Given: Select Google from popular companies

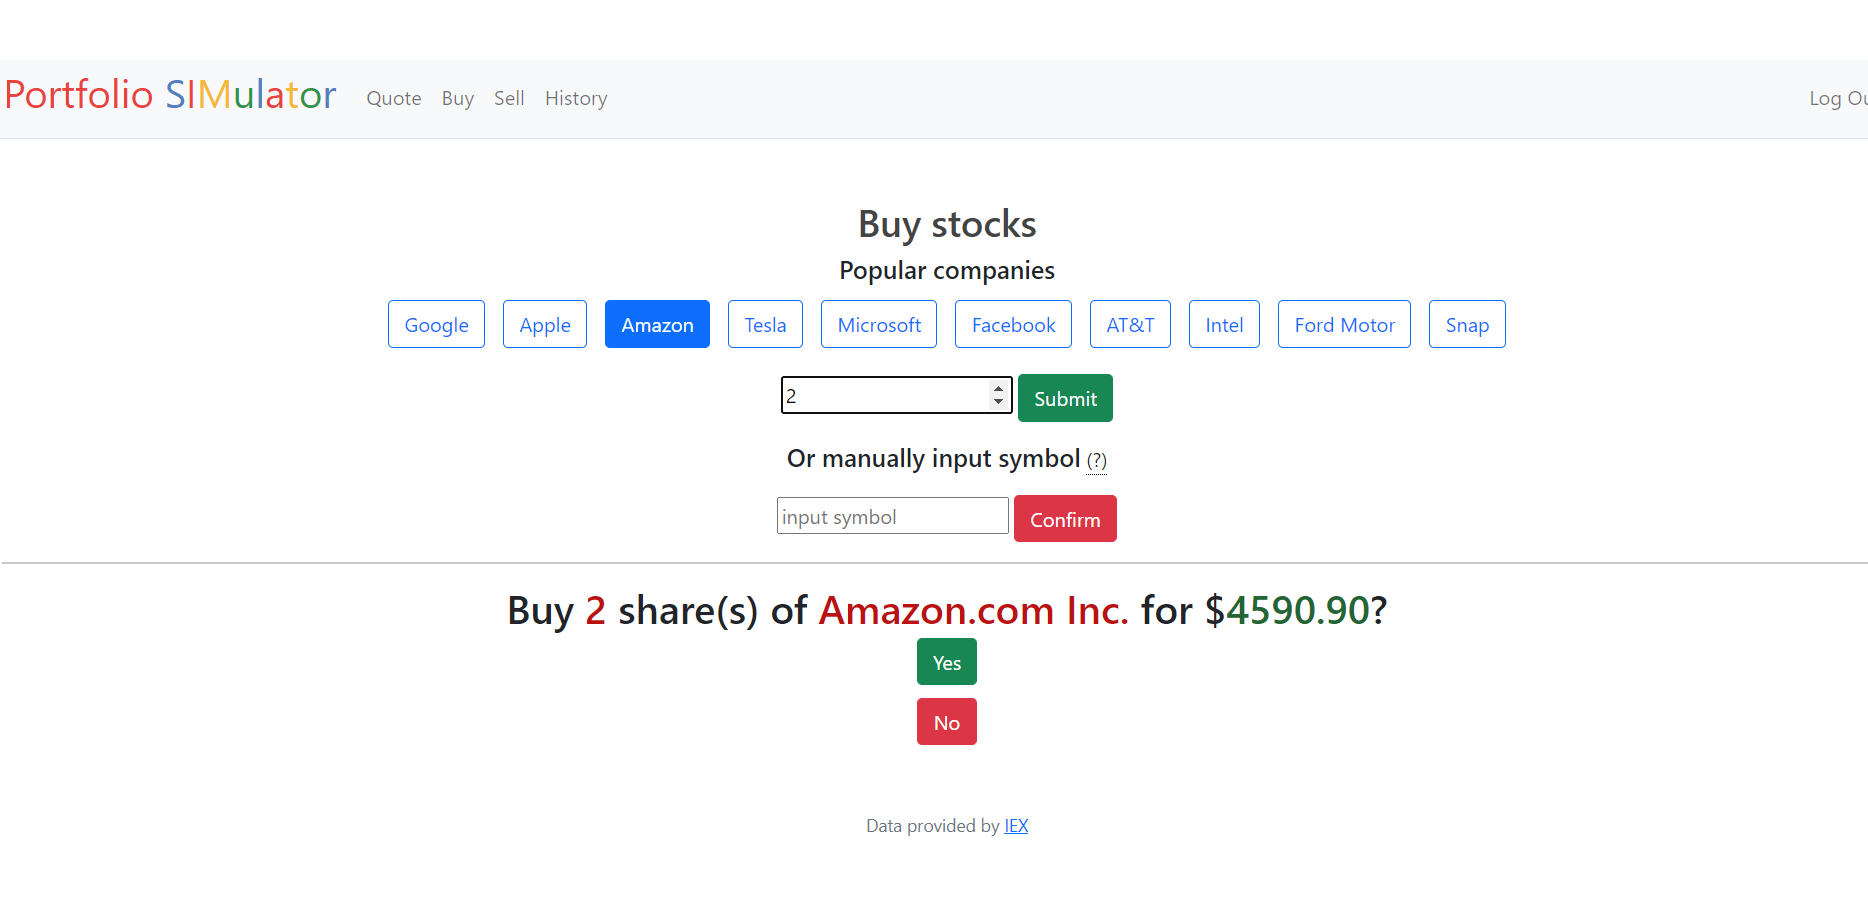Looking at the screenshot, I should pyautogui.click(x=436, y=325).
